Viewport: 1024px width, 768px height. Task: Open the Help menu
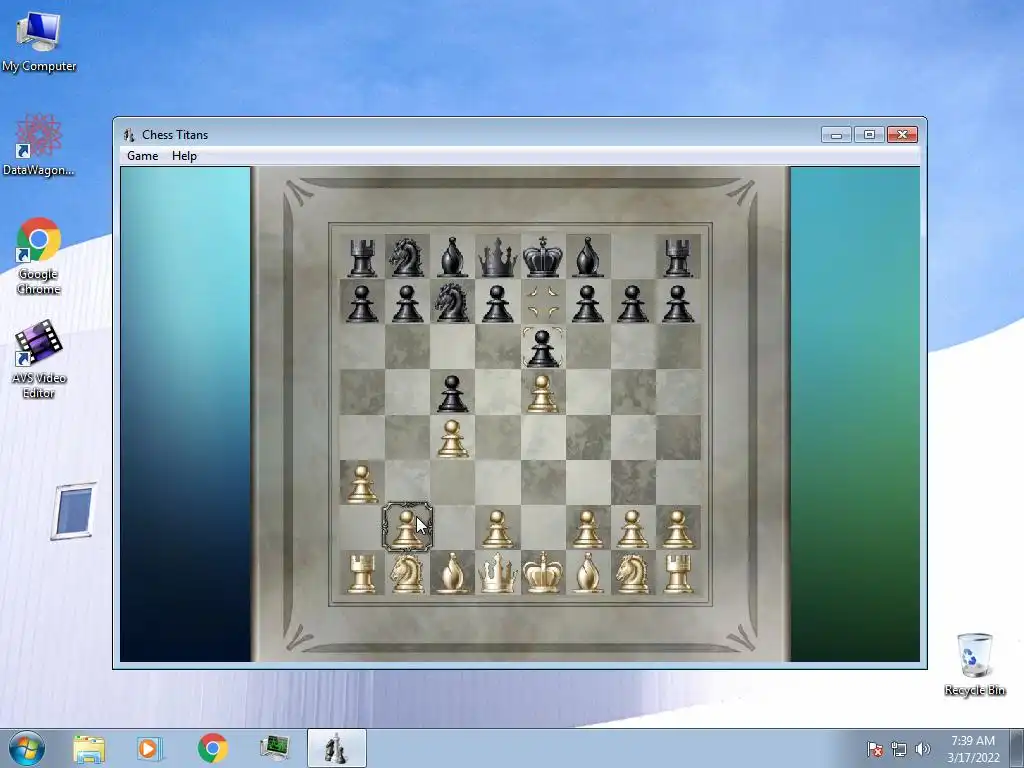coord(184,155)
